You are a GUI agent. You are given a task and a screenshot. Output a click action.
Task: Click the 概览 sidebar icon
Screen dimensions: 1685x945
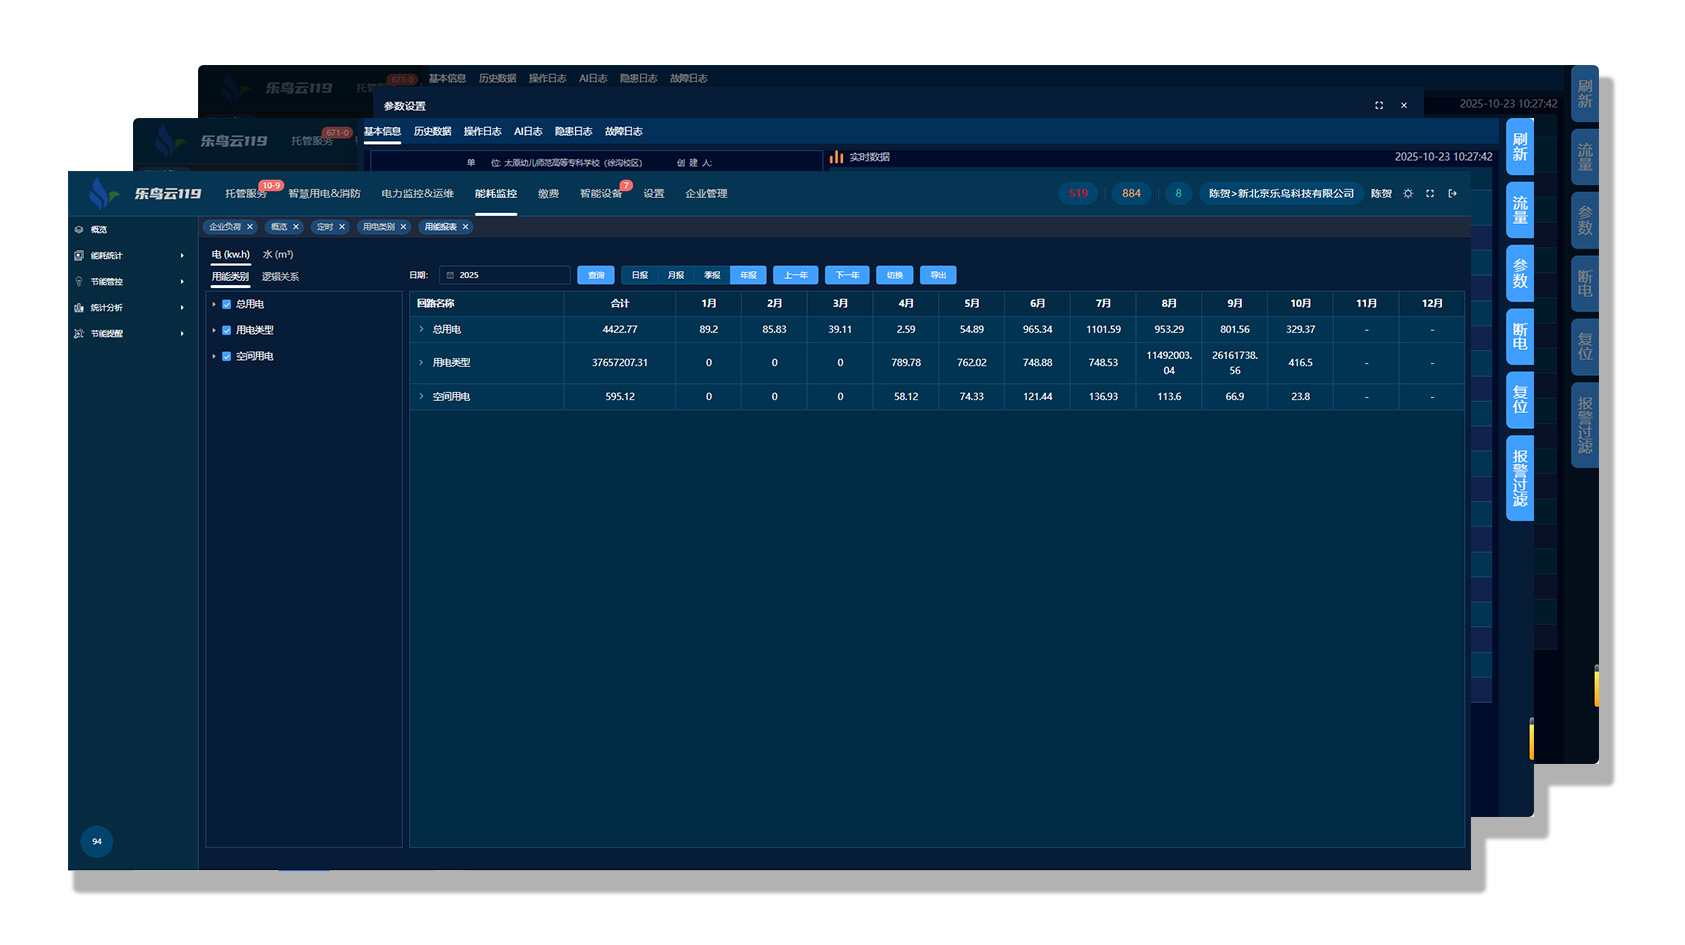pyautogui.click(x=79, y=230)
